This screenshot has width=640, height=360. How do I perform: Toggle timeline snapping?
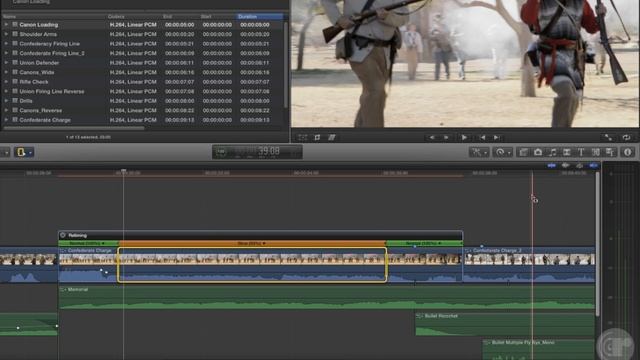click(x=593, y=165)
